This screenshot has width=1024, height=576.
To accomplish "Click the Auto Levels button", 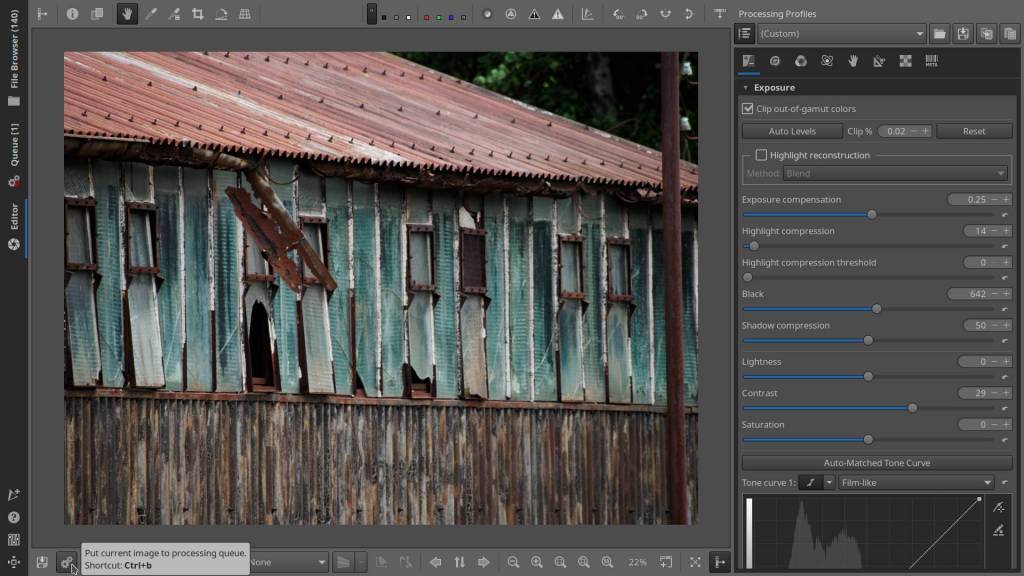I will (x=792, y=131).
